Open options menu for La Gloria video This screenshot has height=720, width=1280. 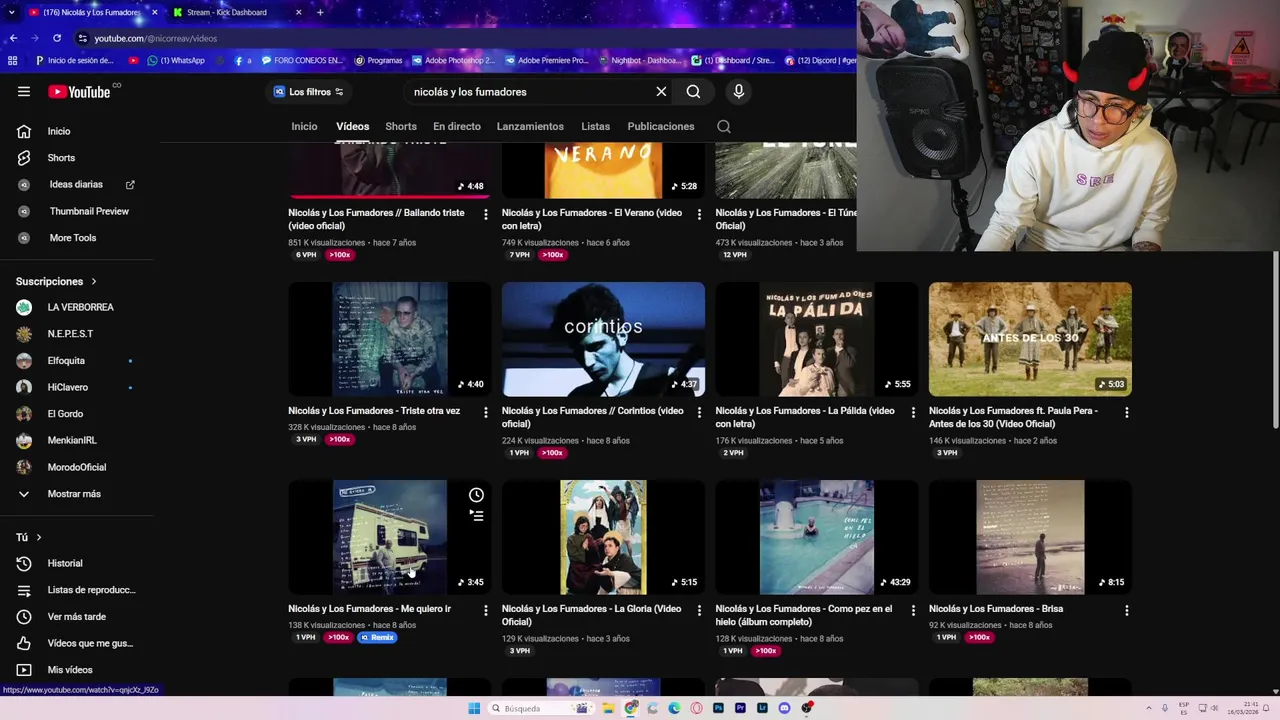(699, 610)
